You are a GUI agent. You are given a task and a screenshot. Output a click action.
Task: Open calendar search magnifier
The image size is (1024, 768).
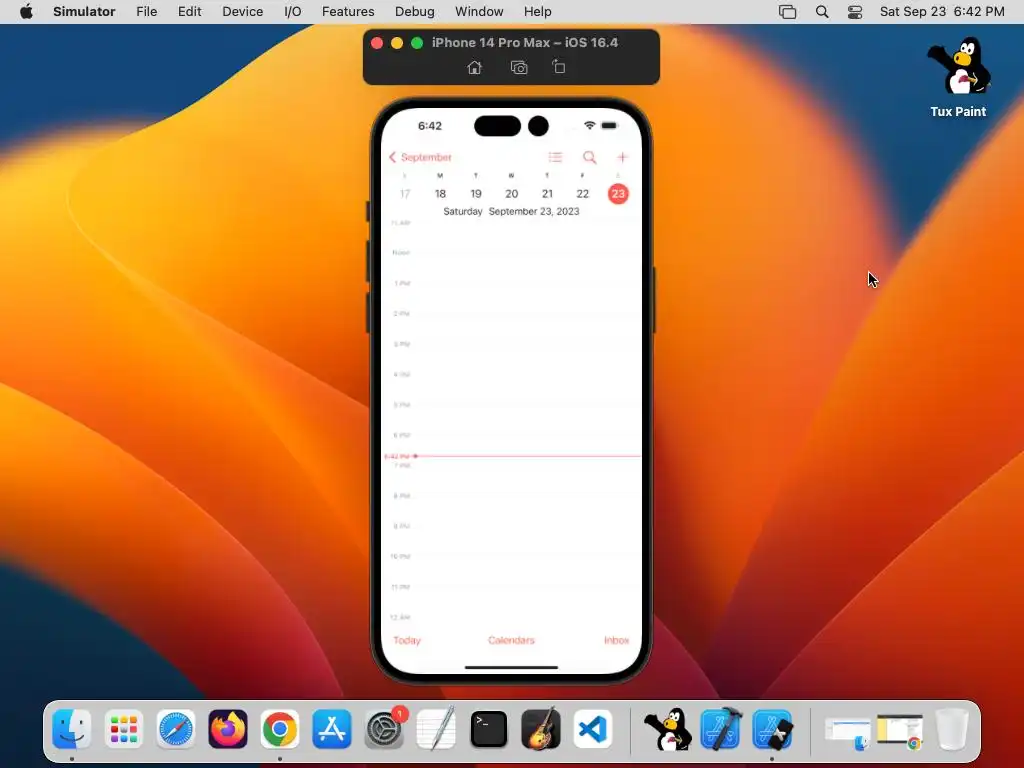point(589,157)
